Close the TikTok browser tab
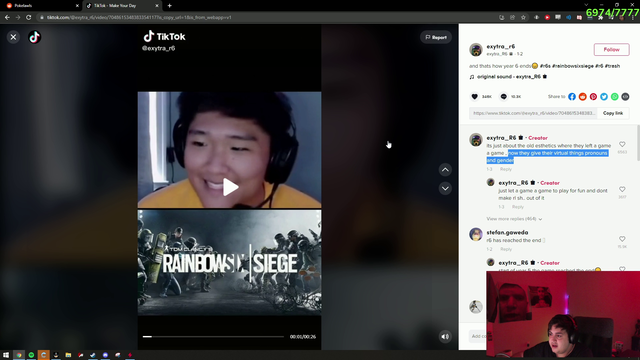The width and height of the screenshot is (640, 360). click(157, 6)
